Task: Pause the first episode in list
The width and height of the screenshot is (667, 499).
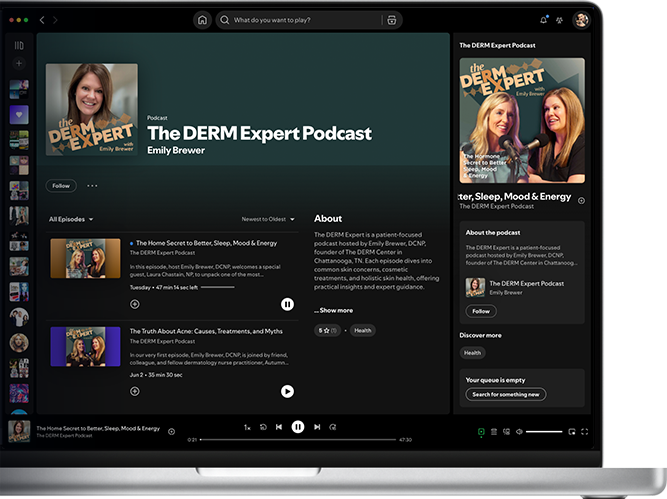Action: click(287, 304)
